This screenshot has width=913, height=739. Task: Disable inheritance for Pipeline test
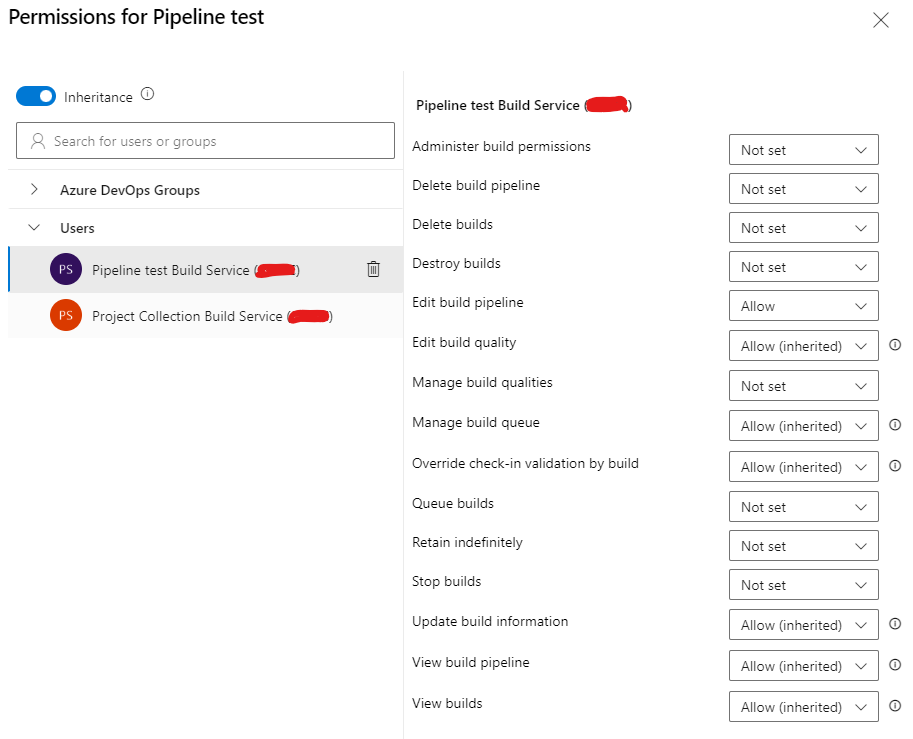36,96
